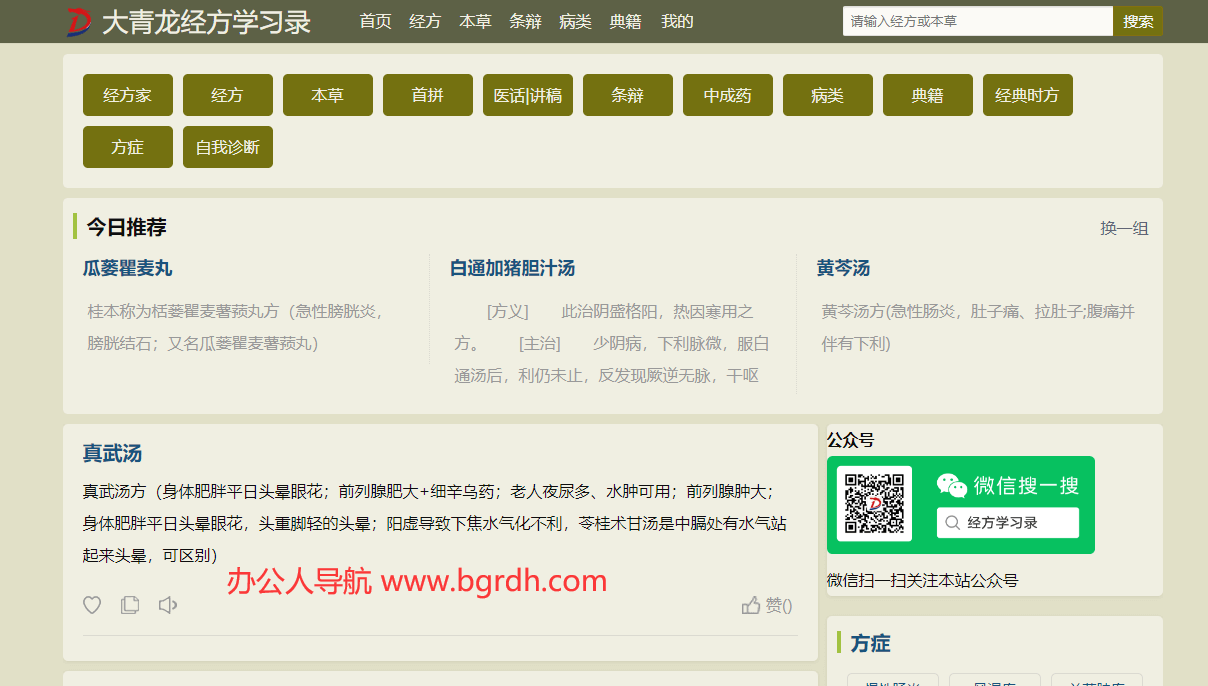This screenshot has width=1208, height=686.
Task: Open 经方 in the top navigation
Action: pos(425,21)
